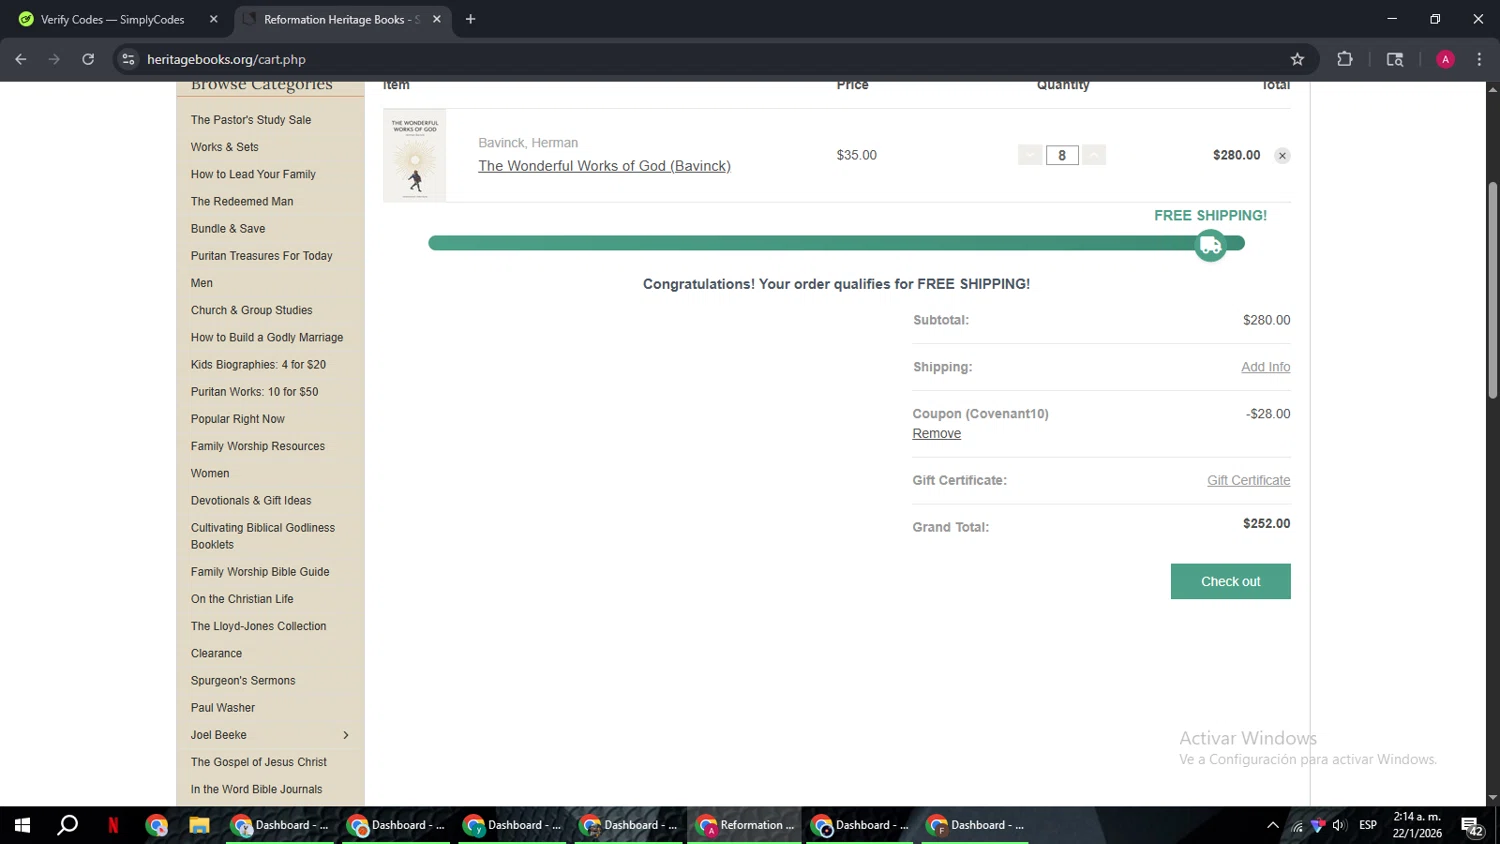This screenshot has width=1500, height=844.
Task: Open the Chrome three-dot menu
Action: tap(1479, 59)
